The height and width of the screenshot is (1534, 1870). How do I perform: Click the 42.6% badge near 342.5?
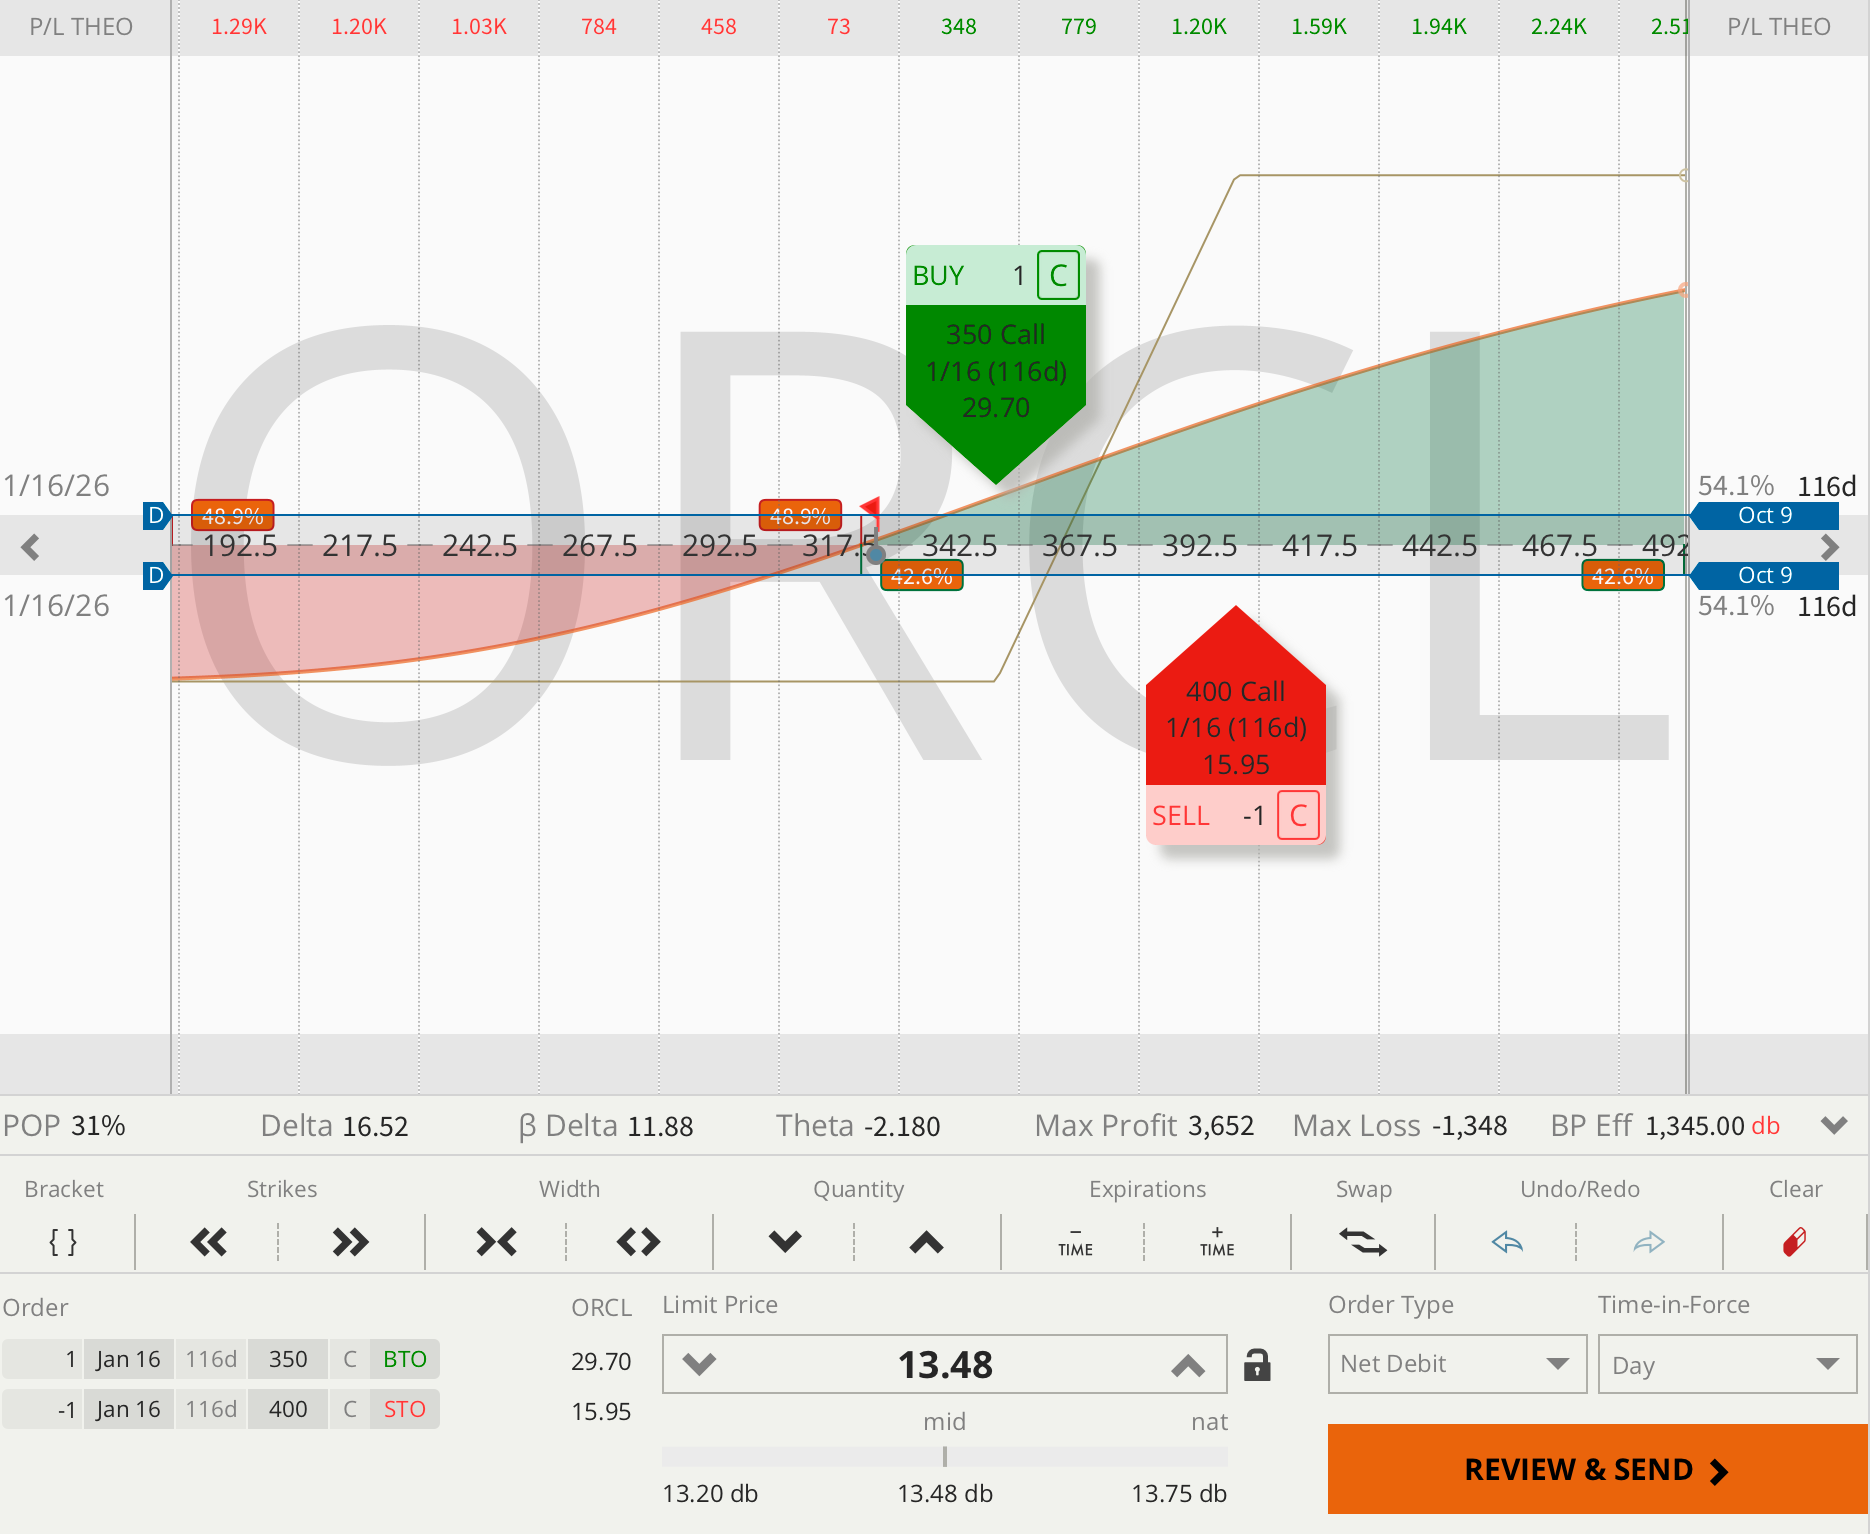(921, 576)
